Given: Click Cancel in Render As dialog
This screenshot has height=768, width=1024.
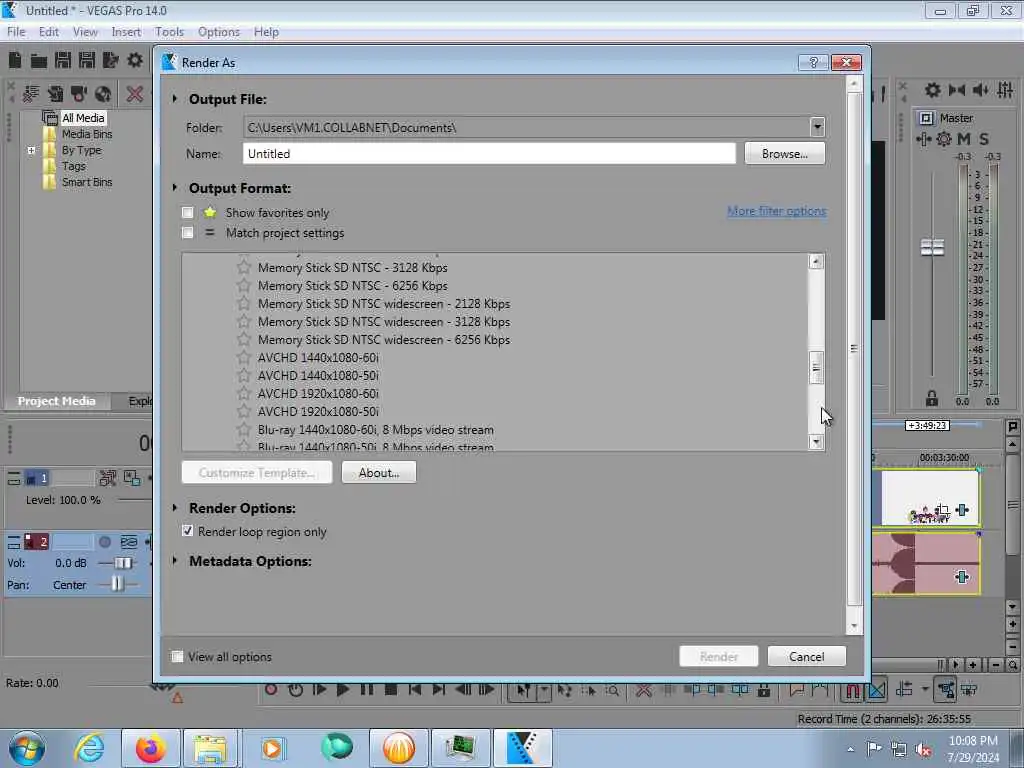Looking at the screenshot, I should 807,656.
